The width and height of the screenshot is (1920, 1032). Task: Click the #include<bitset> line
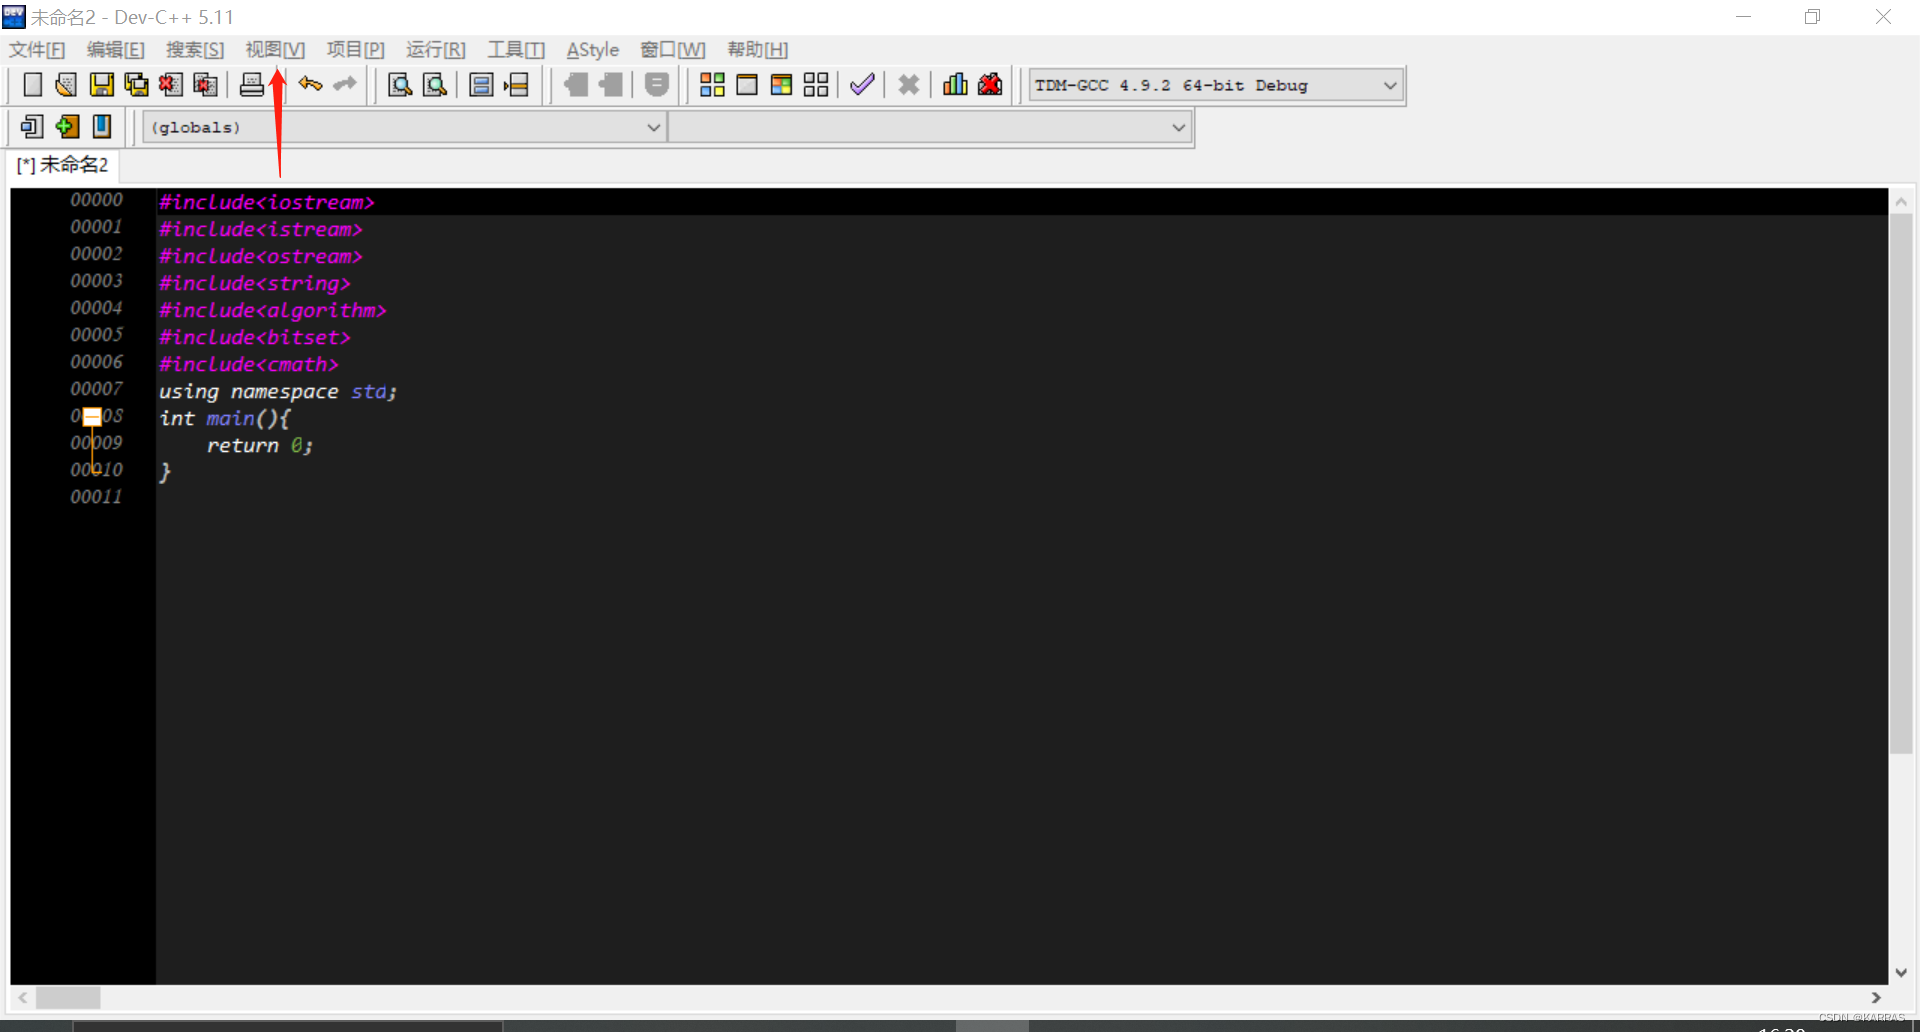click(x=254, y=337)
